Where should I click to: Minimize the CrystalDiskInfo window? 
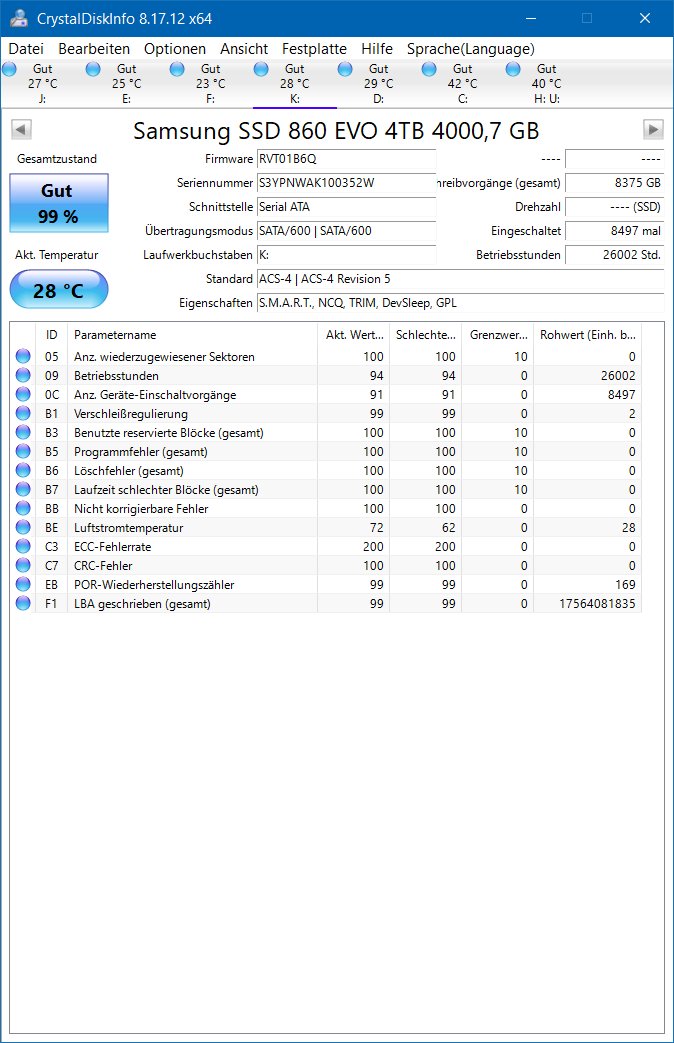[x=531, y=19]
